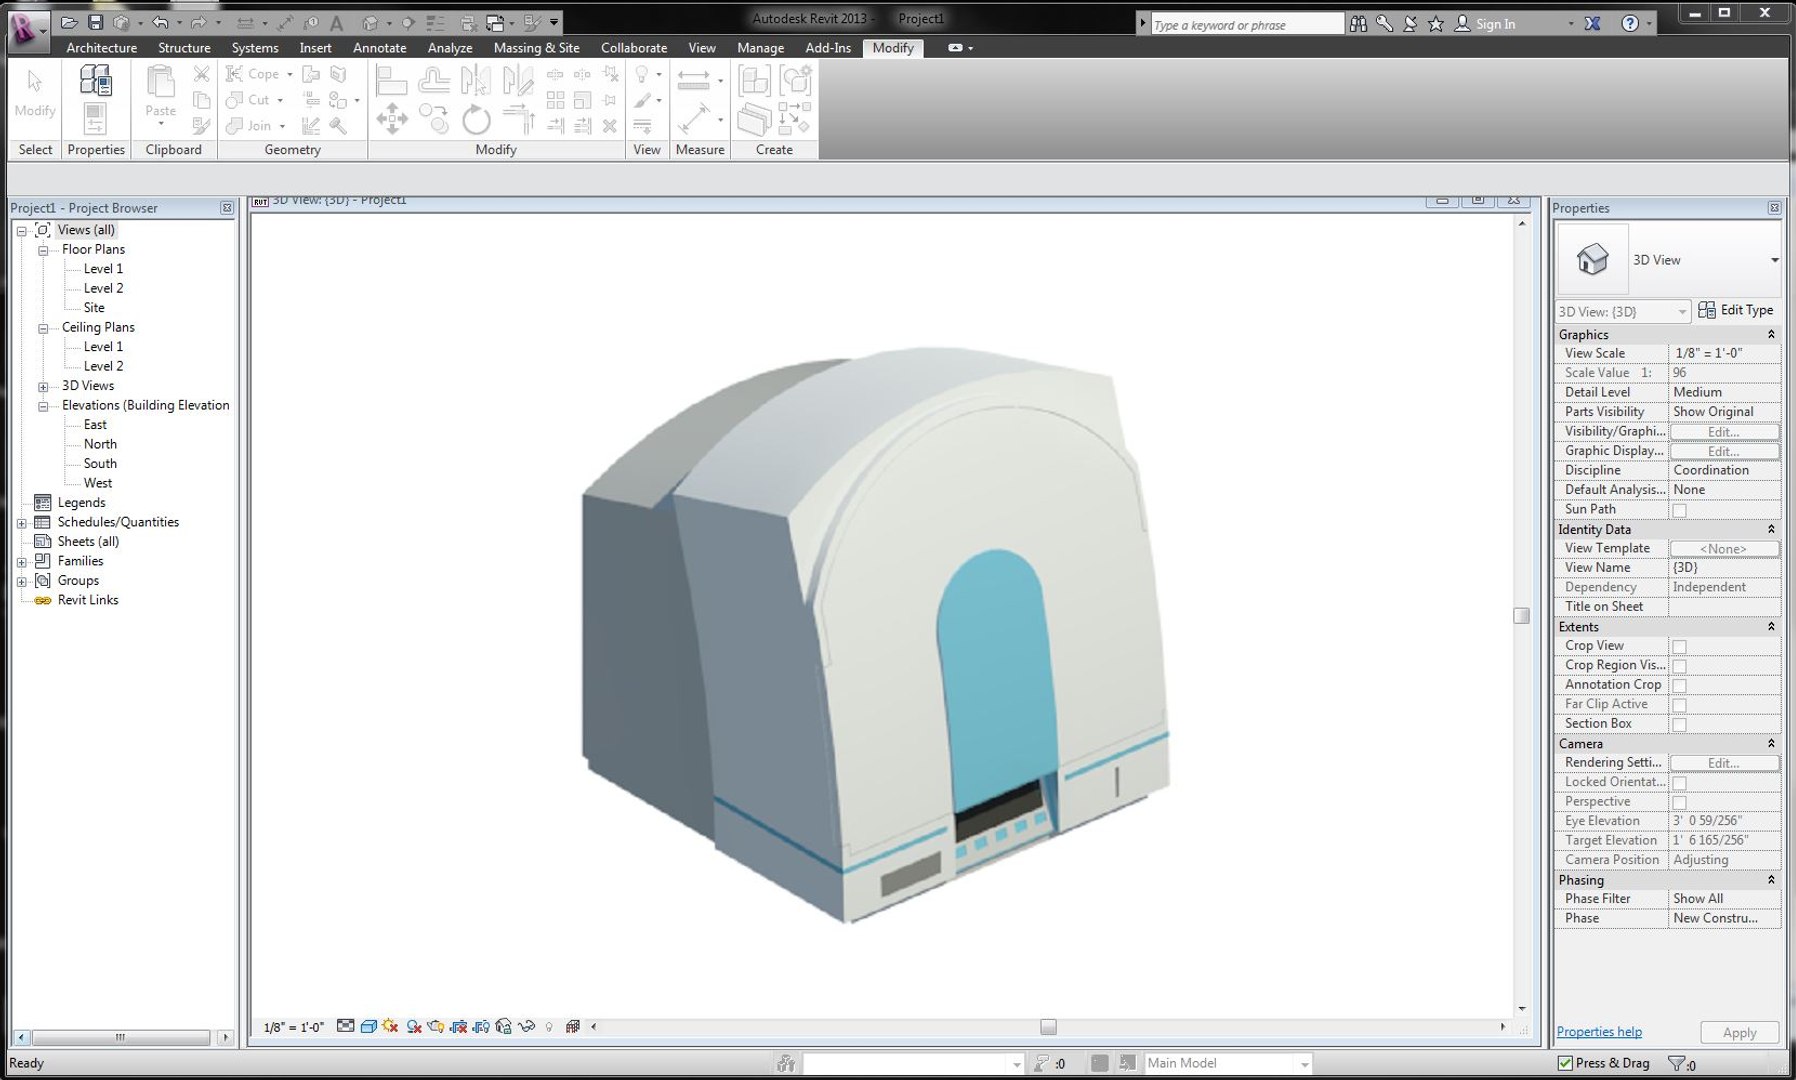This screenshot has height=1080, width=1796.
Task: Select the Offset tool in Modify panel
Action: pyautogui.click(x=434, y=80)
